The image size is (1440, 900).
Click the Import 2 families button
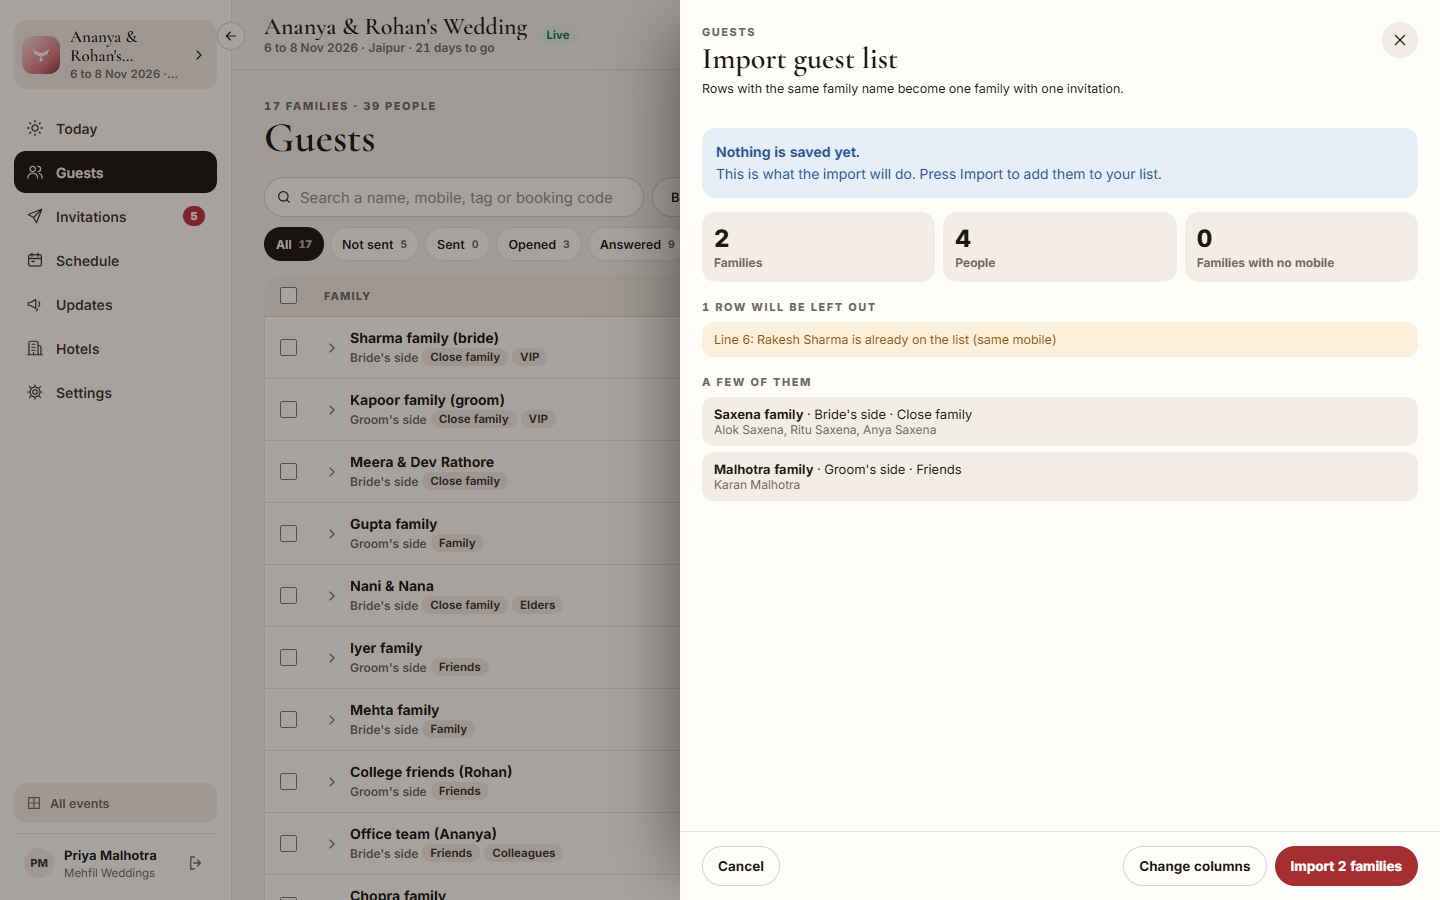tap(1346, 866)
